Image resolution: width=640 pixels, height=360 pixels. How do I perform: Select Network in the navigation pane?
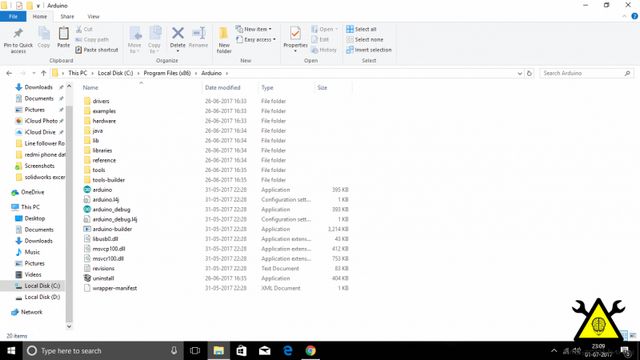click(27, 312)
